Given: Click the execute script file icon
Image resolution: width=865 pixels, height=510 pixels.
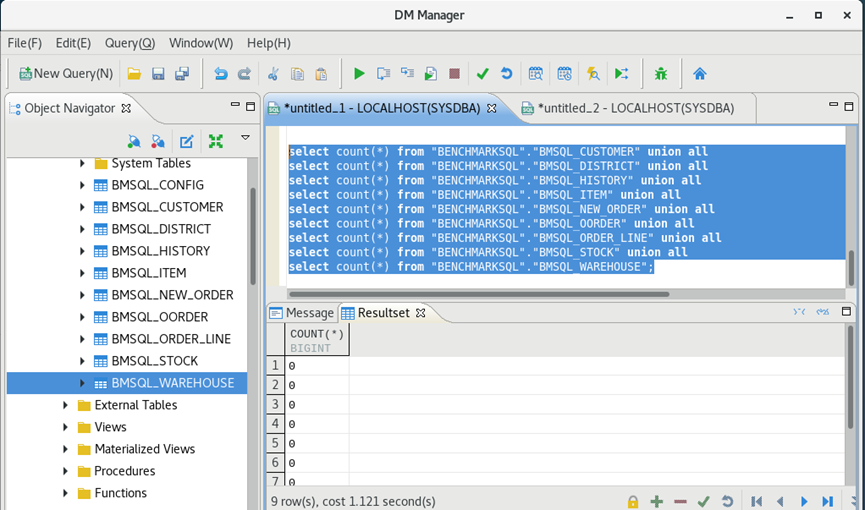Looking at the screenshot, I should [431, 73].
